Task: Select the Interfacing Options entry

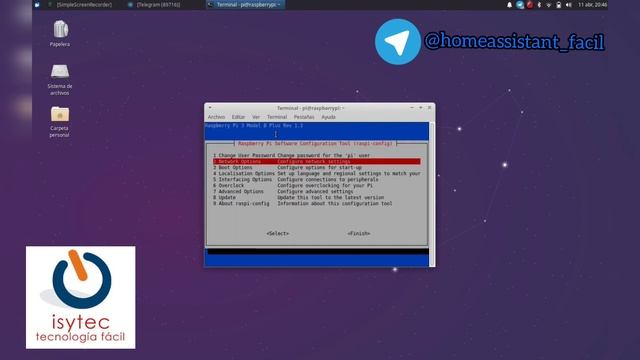Action: tap(316, 180)
